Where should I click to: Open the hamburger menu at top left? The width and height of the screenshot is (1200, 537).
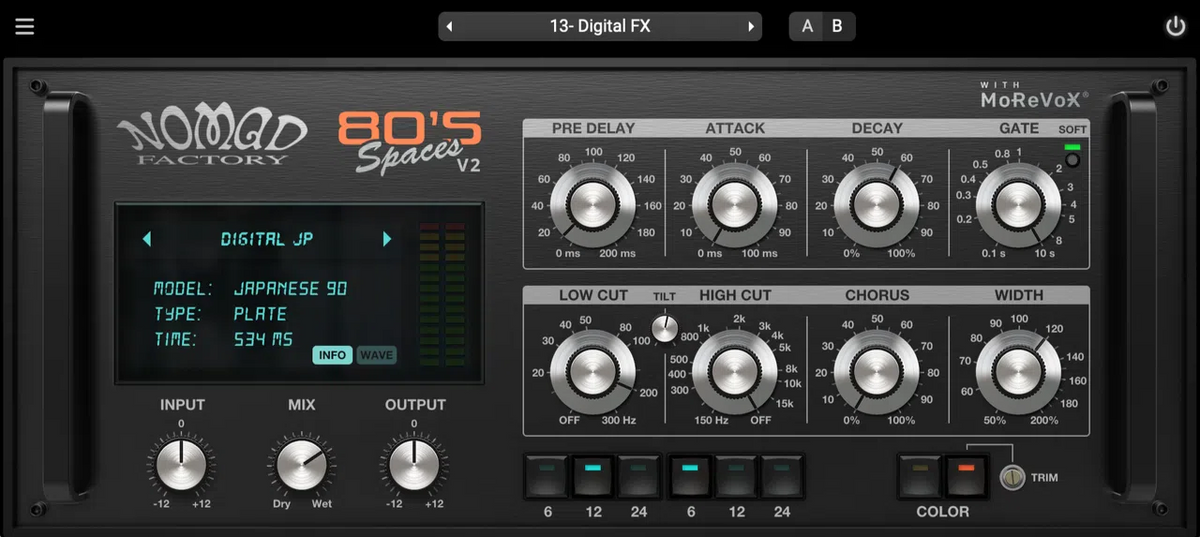click(x=24, y=26)
